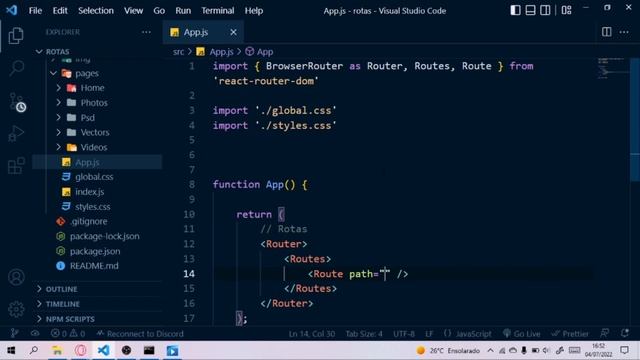Click Tab Size: 4 indentation setting
The height and width of the screenshot is (360, 640).
(x=364, y=333)
